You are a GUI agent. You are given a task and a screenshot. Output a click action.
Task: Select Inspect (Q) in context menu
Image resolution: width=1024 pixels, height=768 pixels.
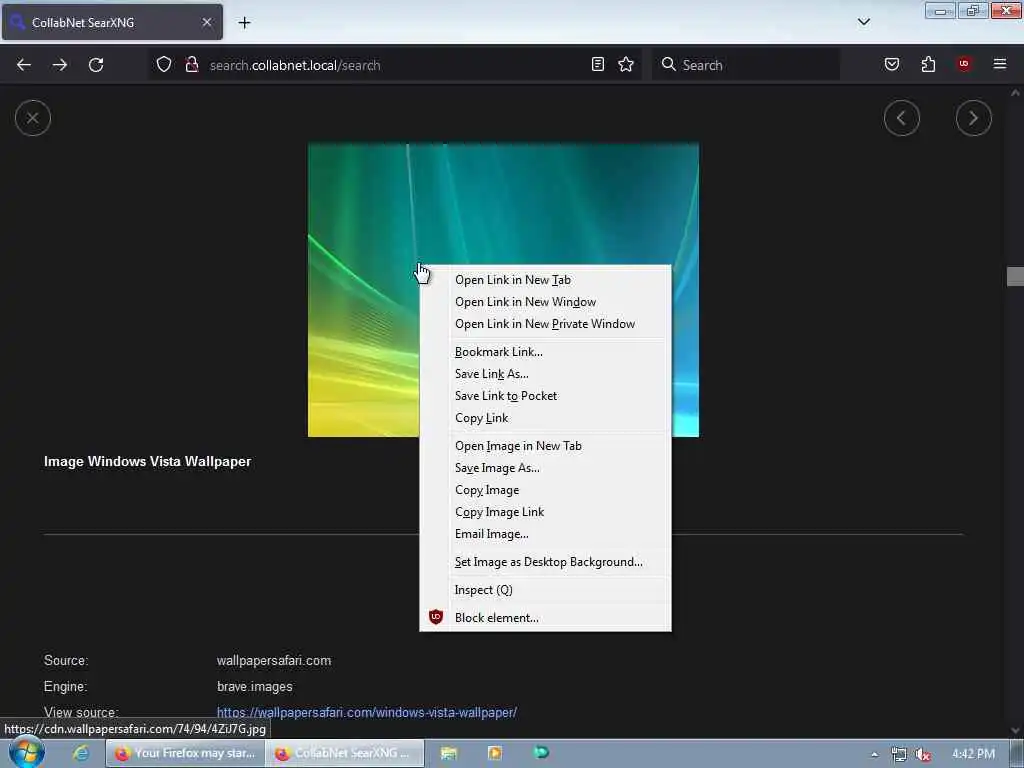[x=545, y=590]
